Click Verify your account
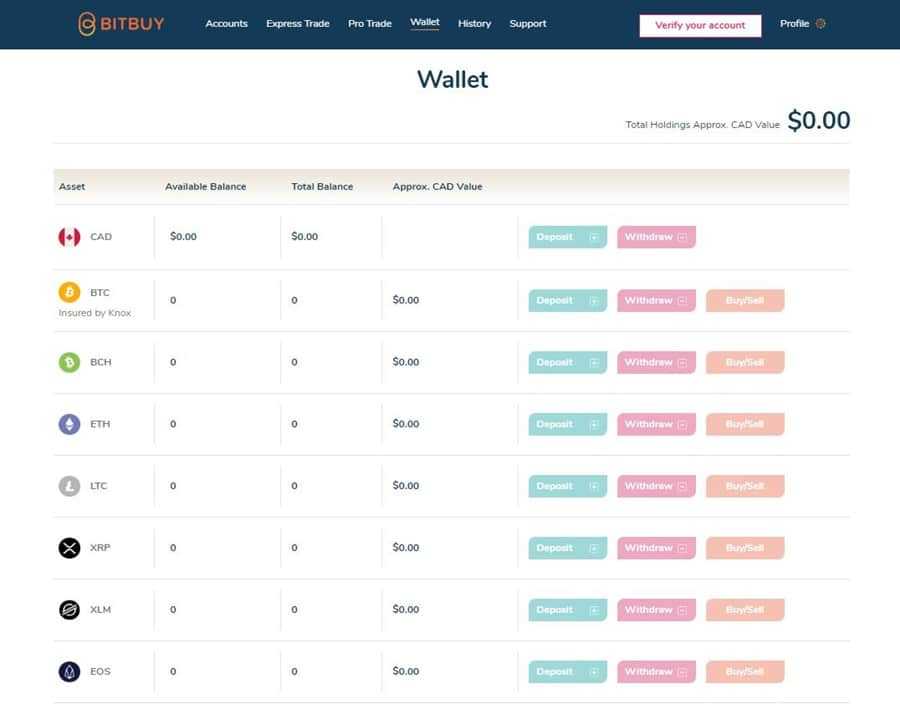Screen dimensions: 900x719 click(x=701, y=25)
